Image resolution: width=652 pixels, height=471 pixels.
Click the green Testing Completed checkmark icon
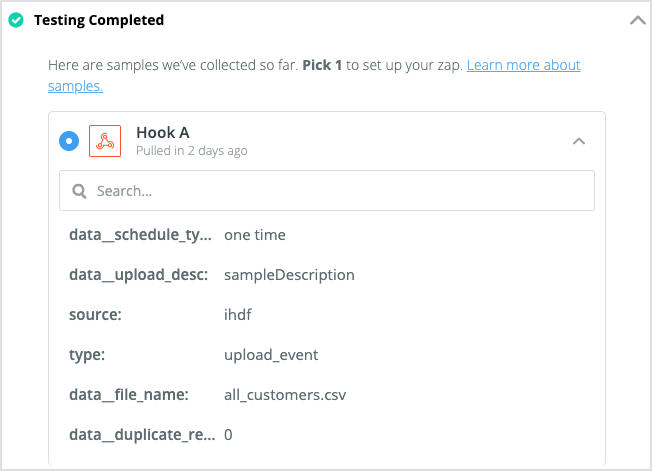[16, 20]
